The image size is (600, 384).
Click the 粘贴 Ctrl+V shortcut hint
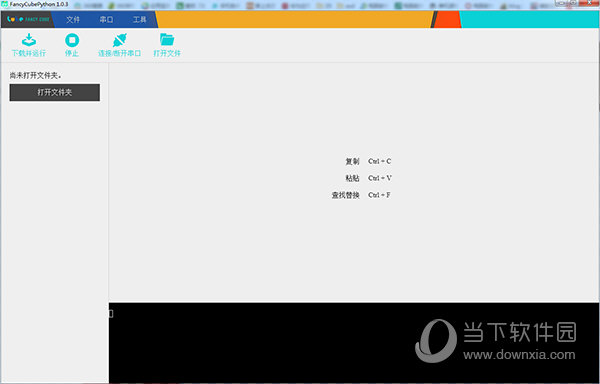click(368, 178)
